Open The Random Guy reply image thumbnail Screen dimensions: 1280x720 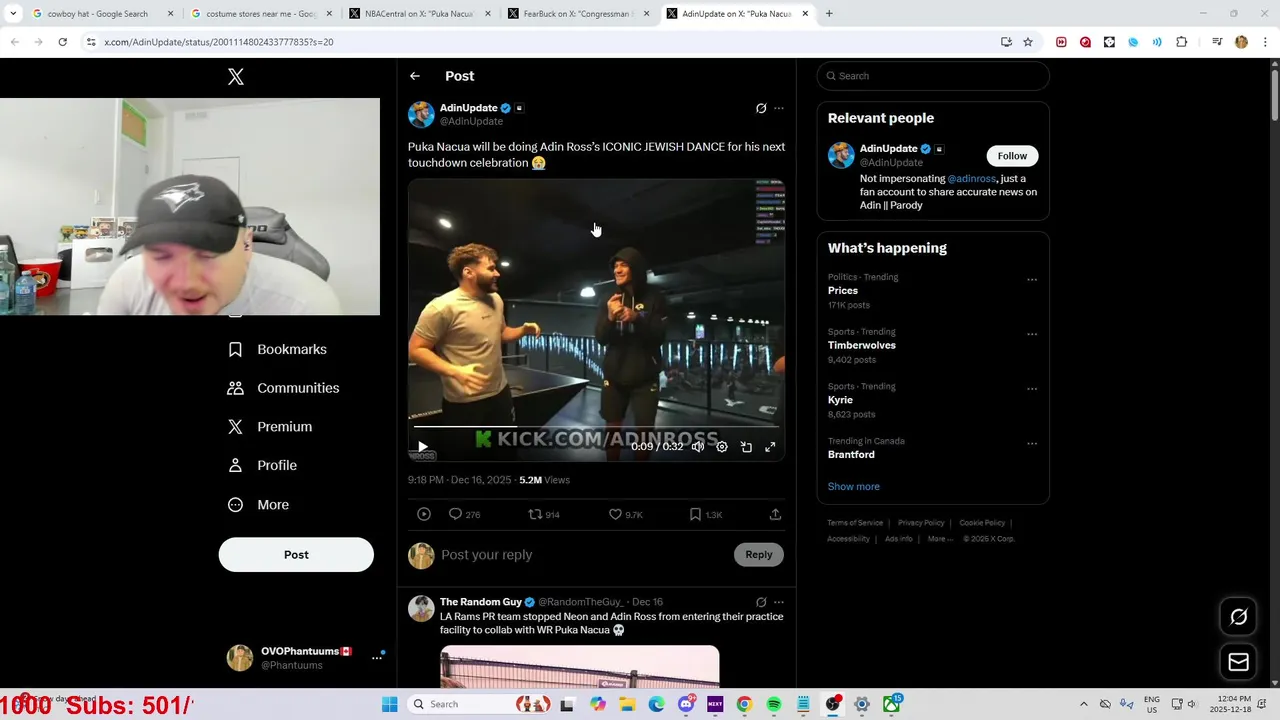click(580, 667)
